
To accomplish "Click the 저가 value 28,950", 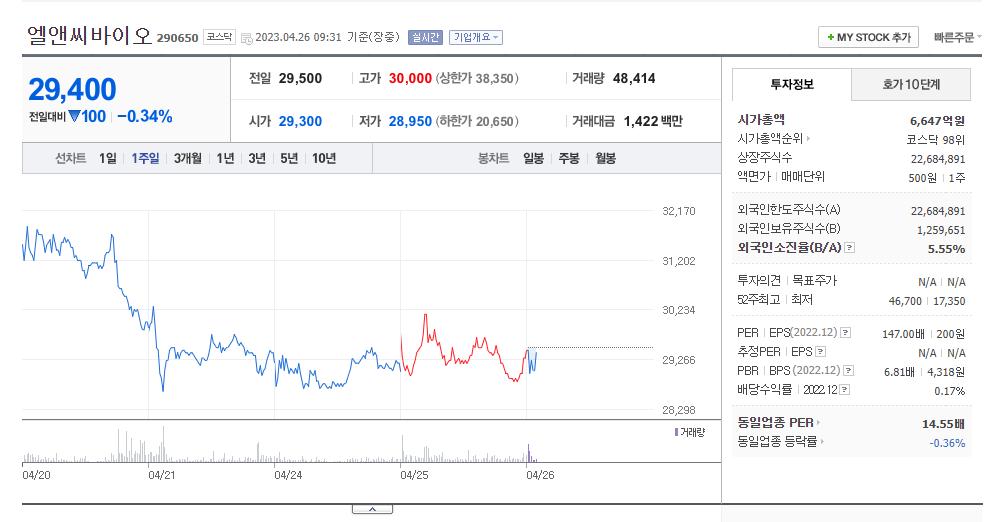I will tap(410, 121).
